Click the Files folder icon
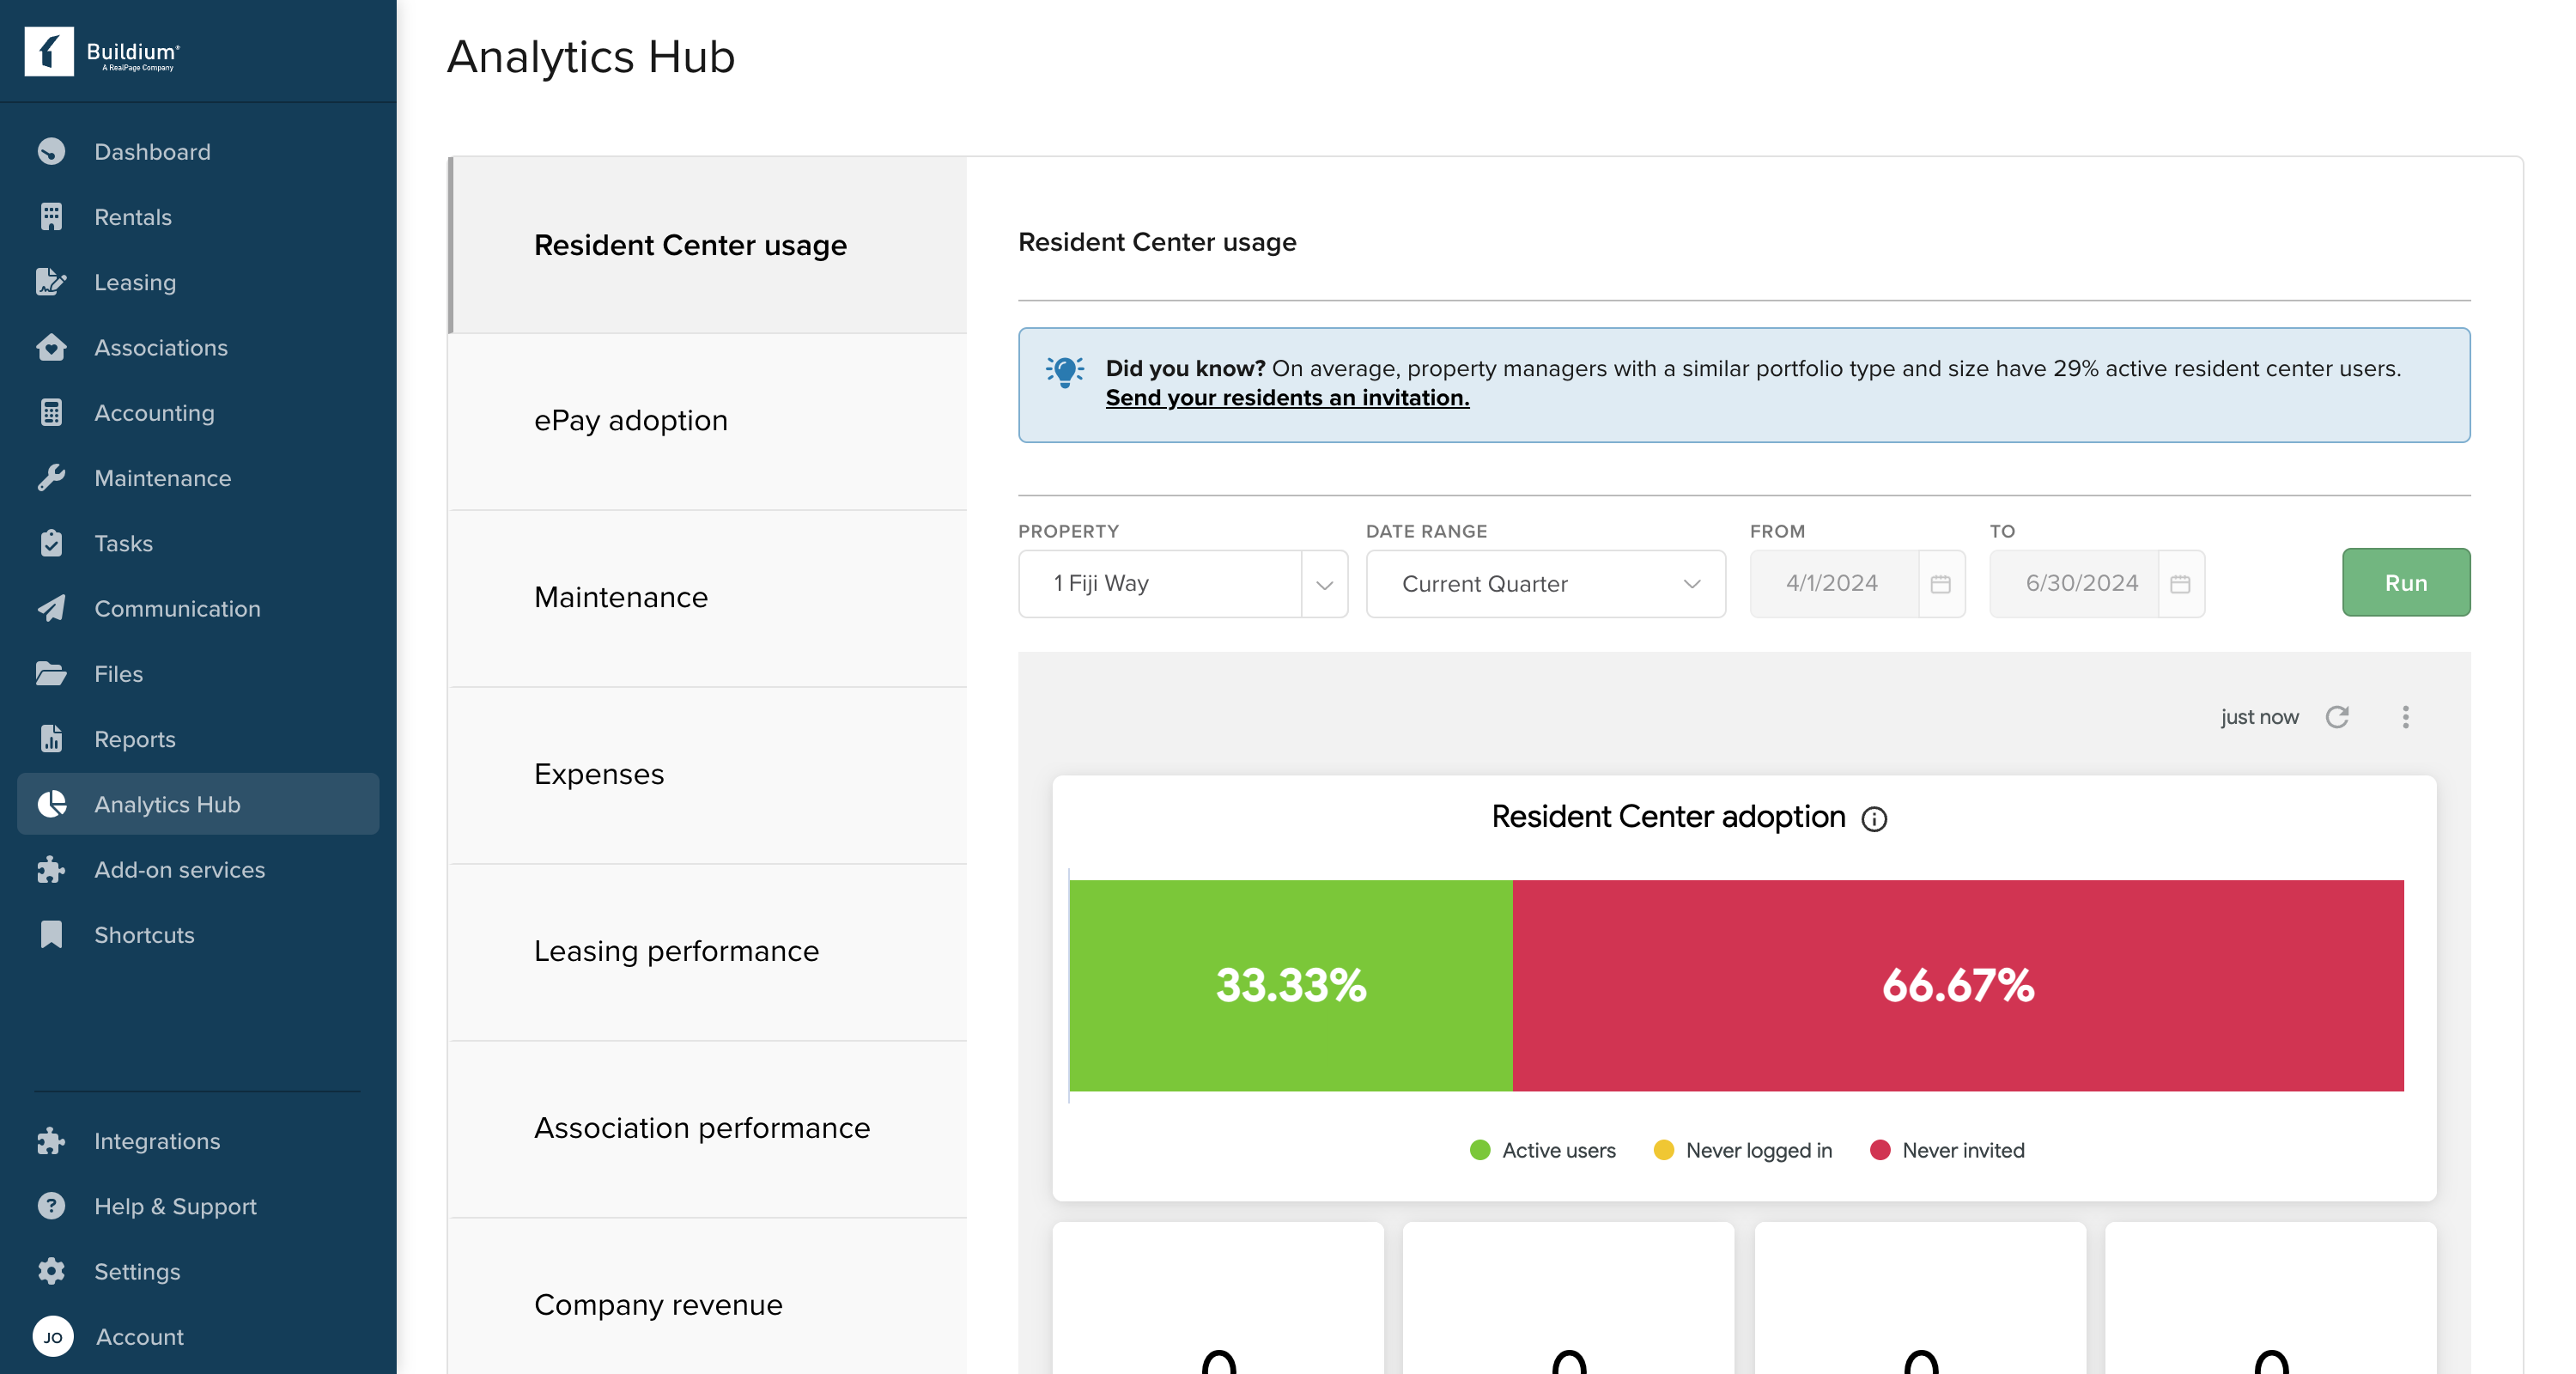 point(51,674)
